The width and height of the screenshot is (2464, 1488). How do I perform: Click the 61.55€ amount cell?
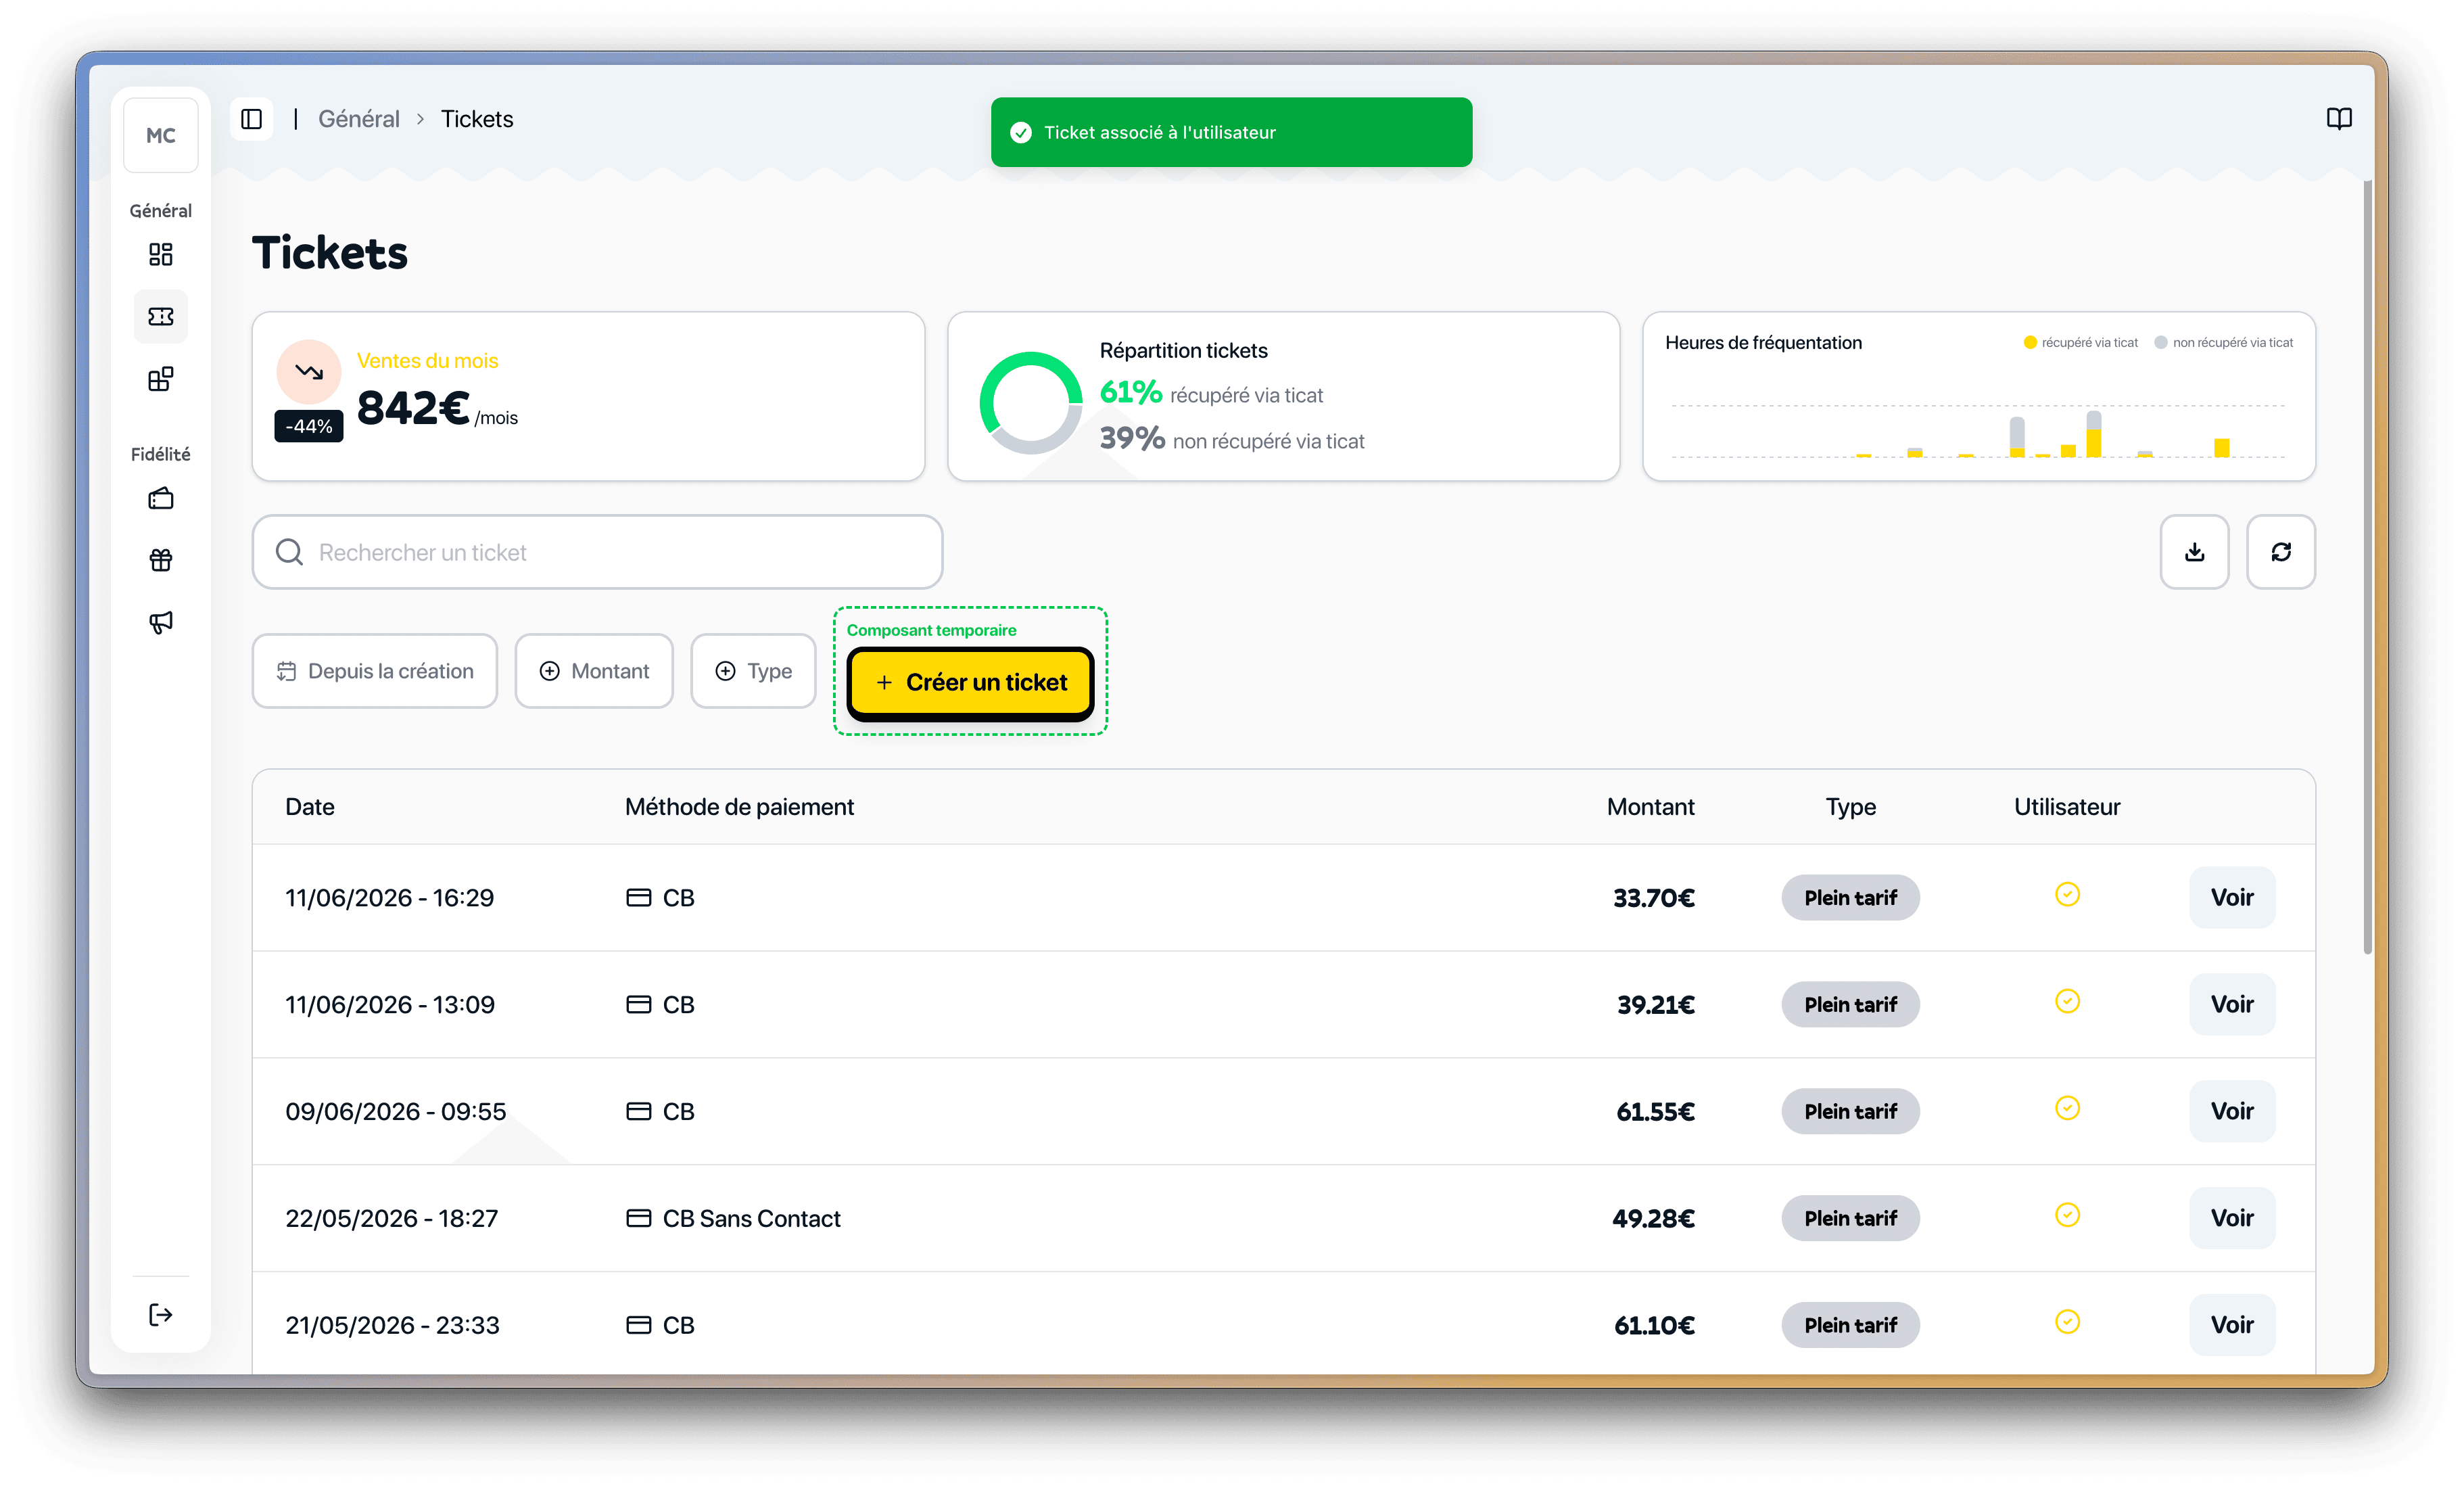coord(1655,1111)
